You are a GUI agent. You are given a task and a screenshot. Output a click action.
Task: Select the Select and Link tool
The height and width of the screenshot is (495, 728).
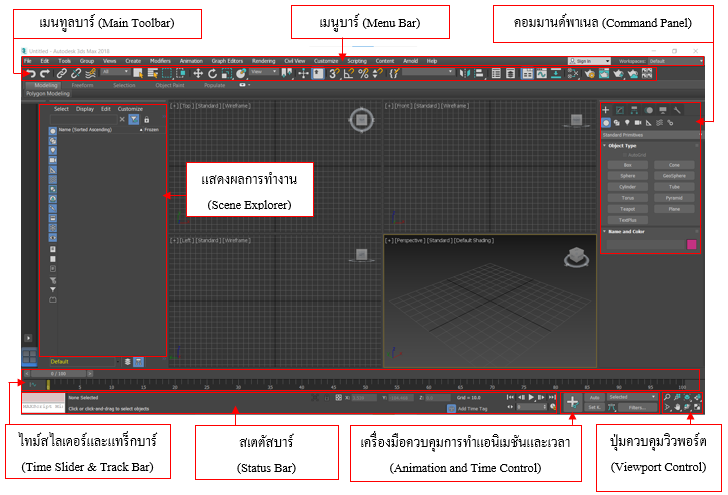click(62, 73)
